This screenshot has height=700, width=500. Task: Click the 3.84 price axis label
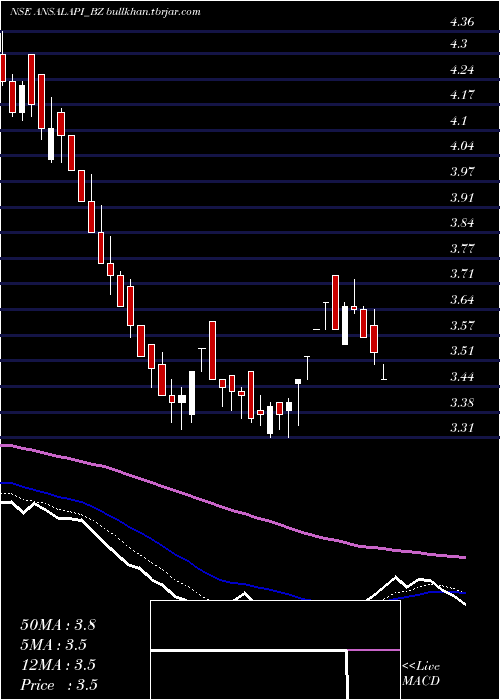tap(462, 223)
